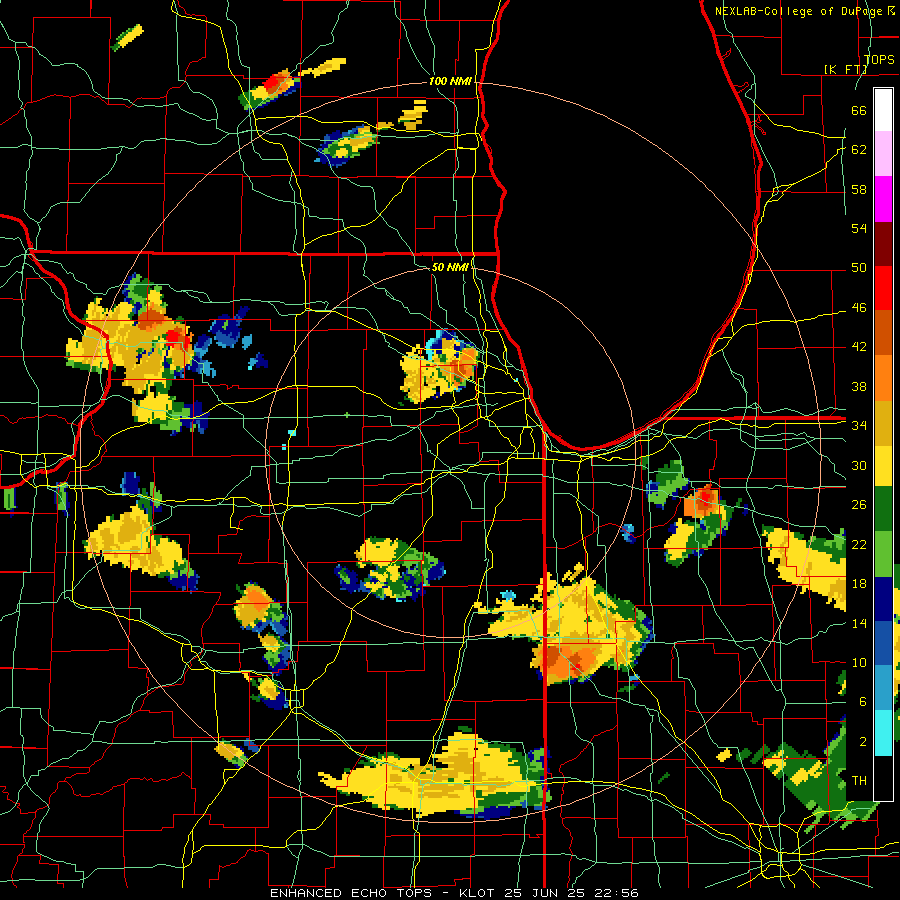Click the '34' legend value
The width and height of the screenshot is (900, 900).
pyautogui.click(x=859, y=426)
